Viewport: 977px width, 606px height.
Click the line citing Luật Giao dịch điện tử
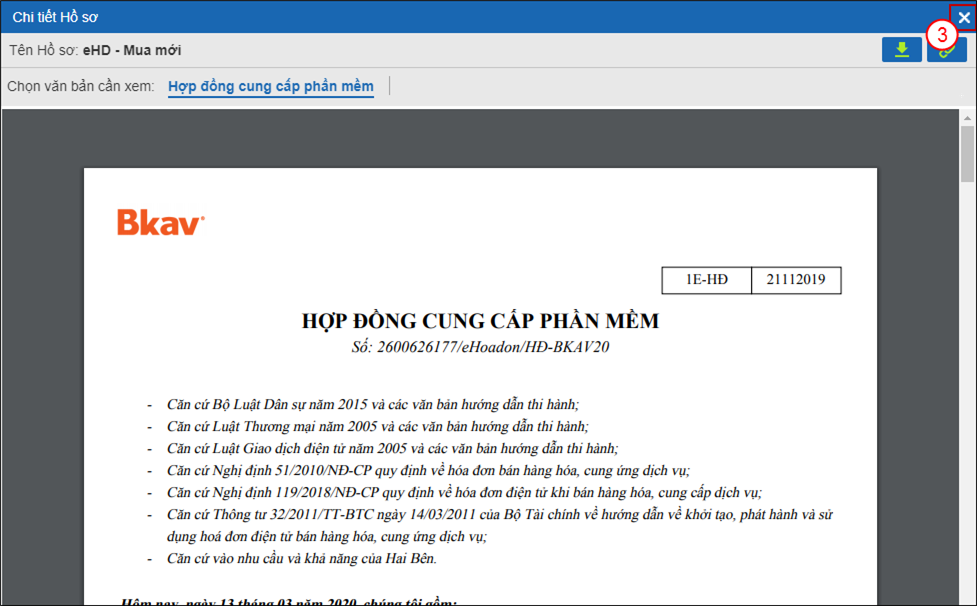point(393,448)
